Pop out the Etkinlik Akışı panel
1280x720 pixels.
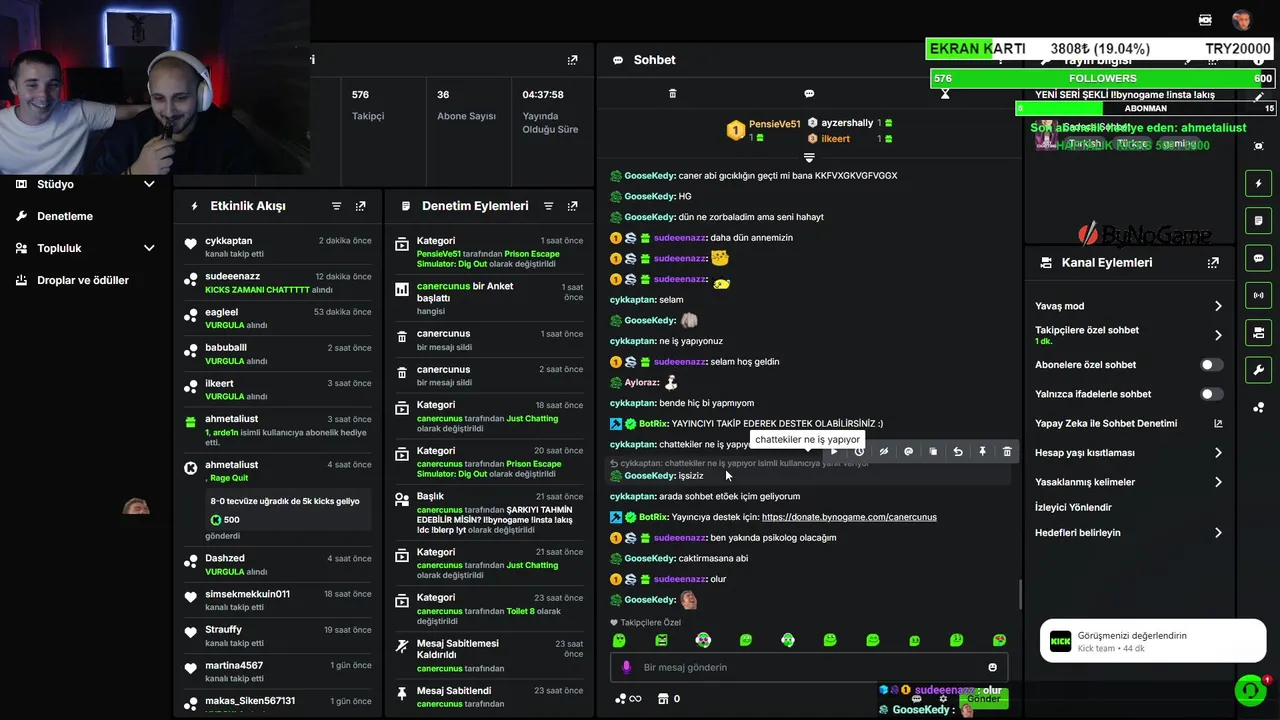[x=361, y=206]
